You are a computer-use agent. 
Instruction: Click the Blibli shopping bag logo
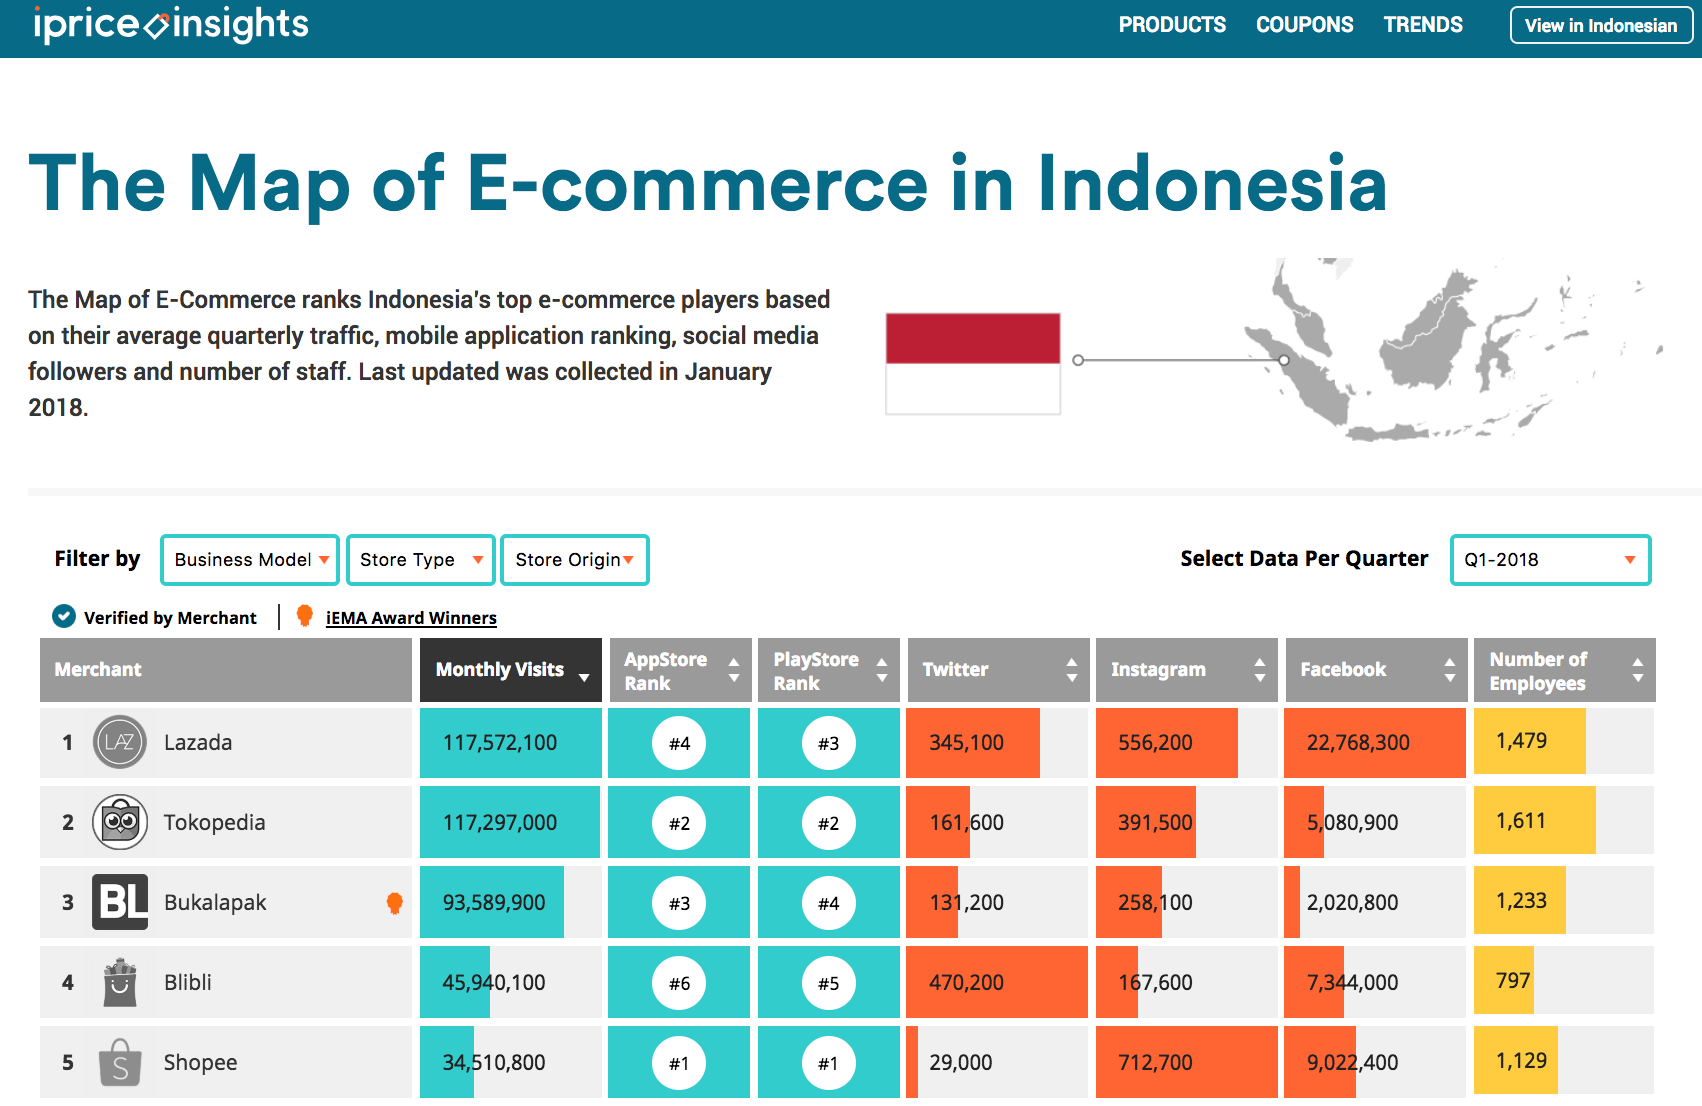click(120, 982)
